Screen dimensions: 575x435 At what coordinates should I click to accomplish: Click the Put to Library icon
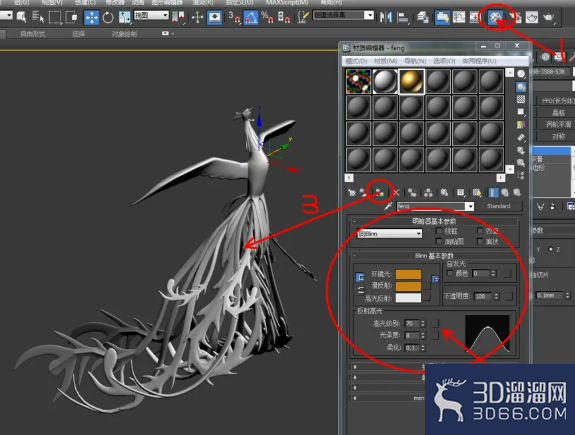[x=444, y=193]
